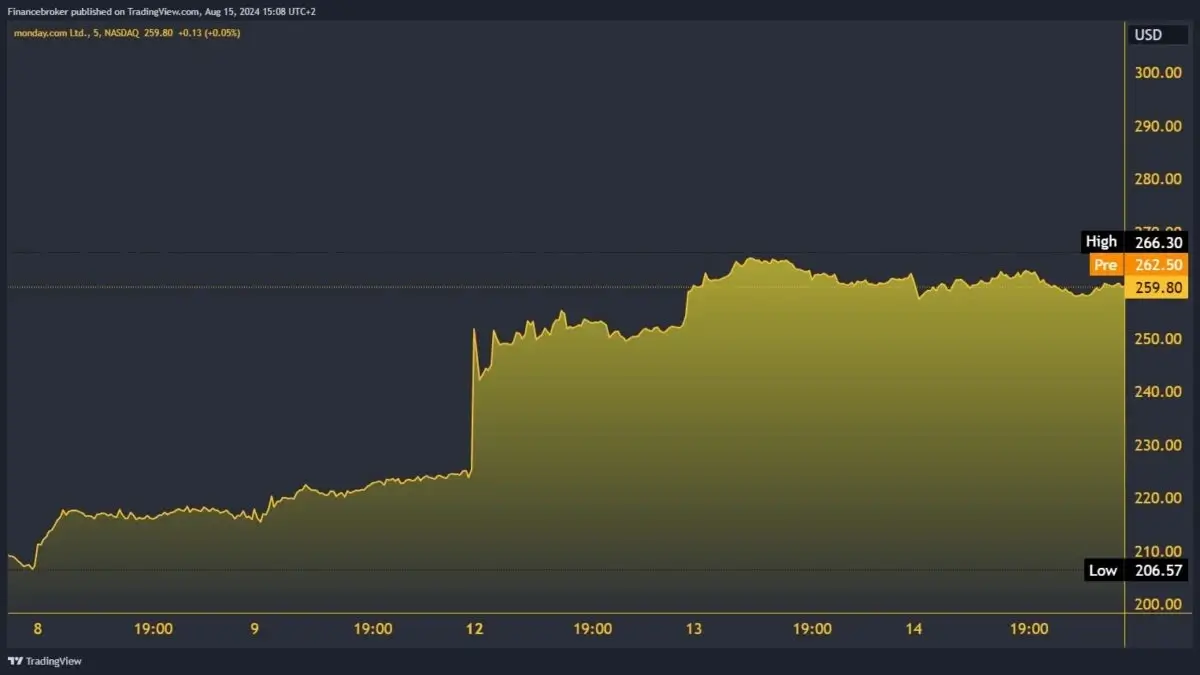Click the 300.00 level on price scale

point(1157,72)
